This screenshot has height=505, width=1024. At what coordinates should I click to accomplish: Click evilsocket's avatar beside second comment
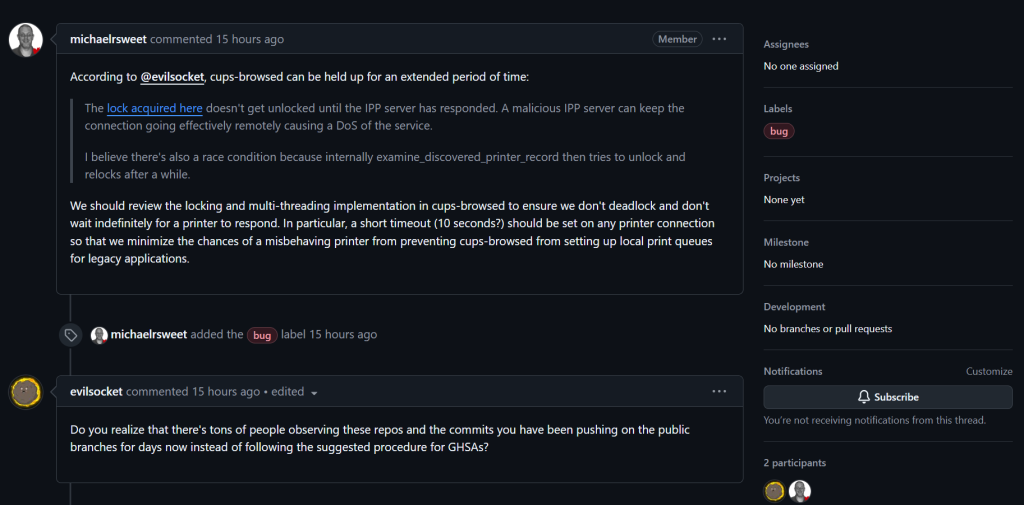25,392
